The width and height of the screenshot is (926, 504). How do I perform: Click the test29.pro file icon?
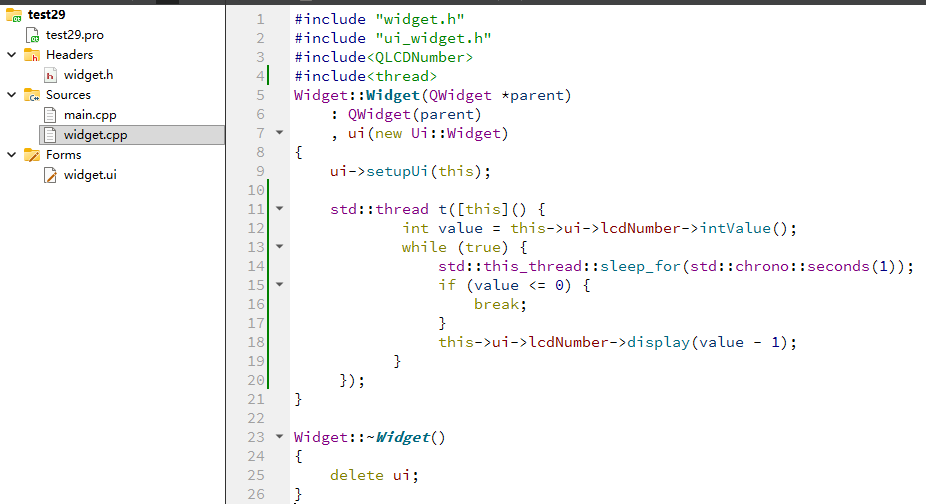click(32, 35)
